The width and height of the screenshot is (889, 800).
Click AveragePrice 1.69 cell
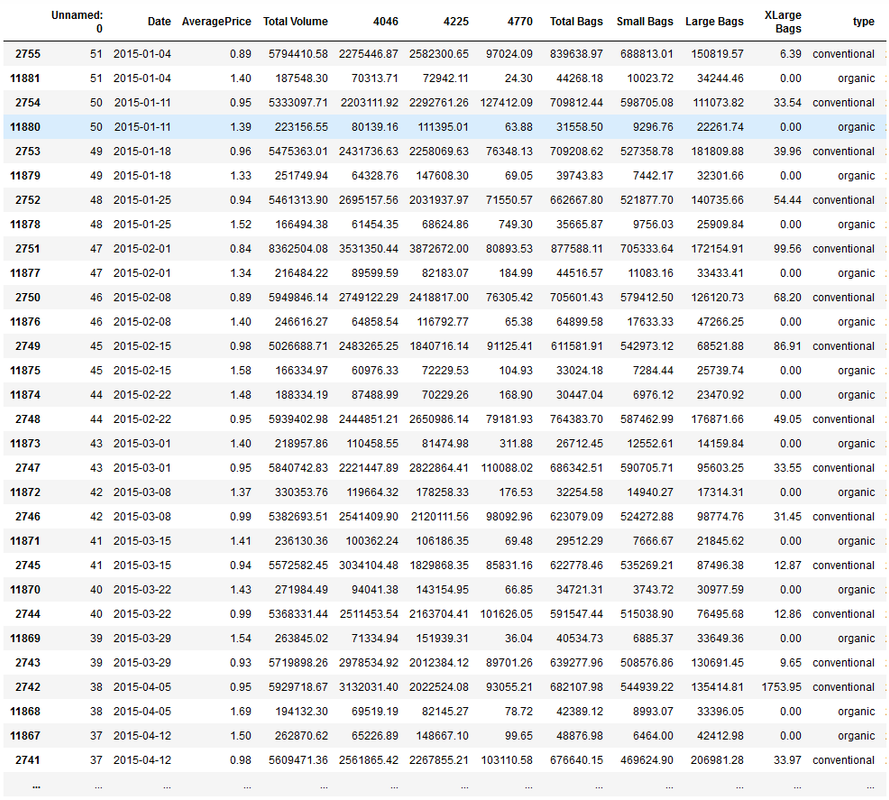point(241,712)
